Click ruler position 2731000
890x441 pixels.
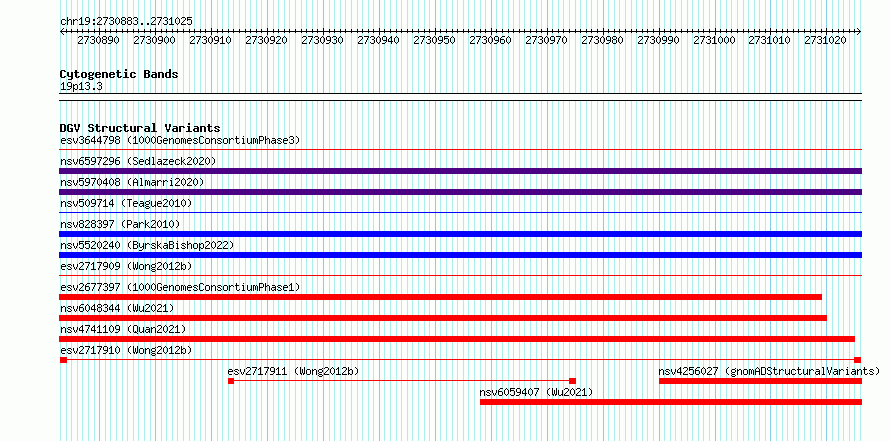(715, 40)
